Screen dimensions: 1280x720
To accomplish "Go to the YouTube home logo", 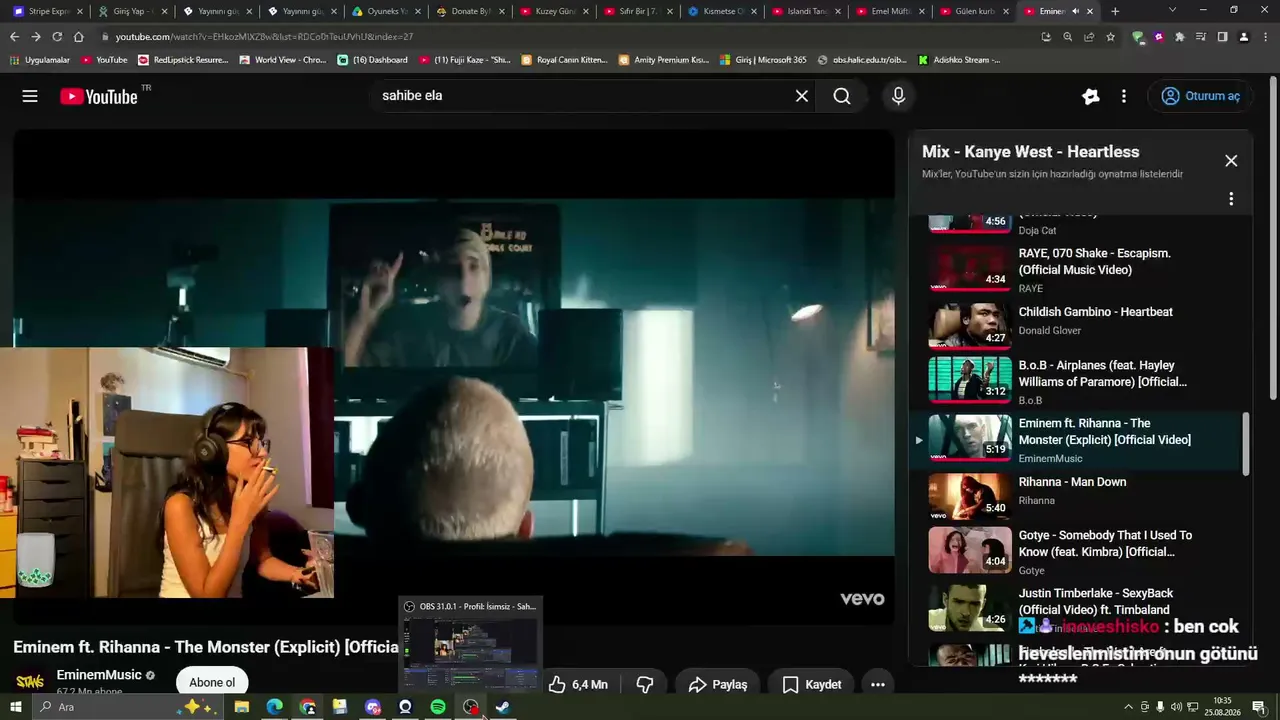I will 98,96.
